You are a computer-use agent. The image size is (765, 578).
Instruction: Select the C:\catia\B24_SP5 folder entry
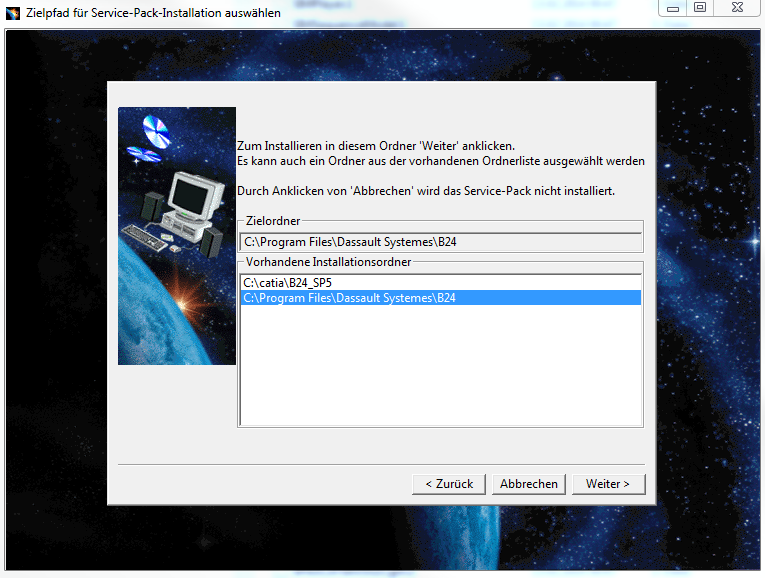click(441, 283)
